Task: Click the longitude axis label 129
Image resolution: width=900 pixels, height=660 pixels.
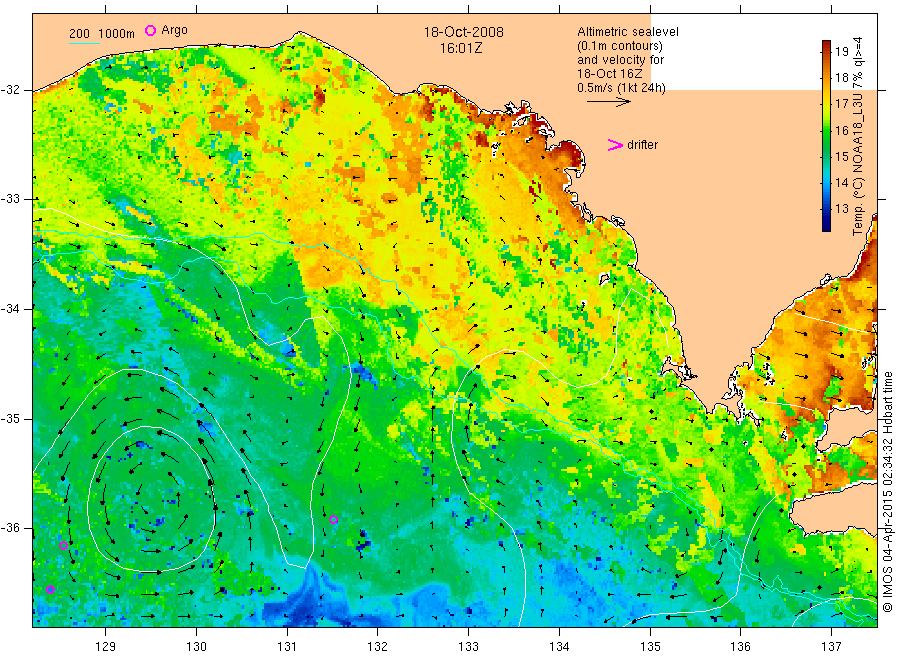Action: [x=106, y=647]
